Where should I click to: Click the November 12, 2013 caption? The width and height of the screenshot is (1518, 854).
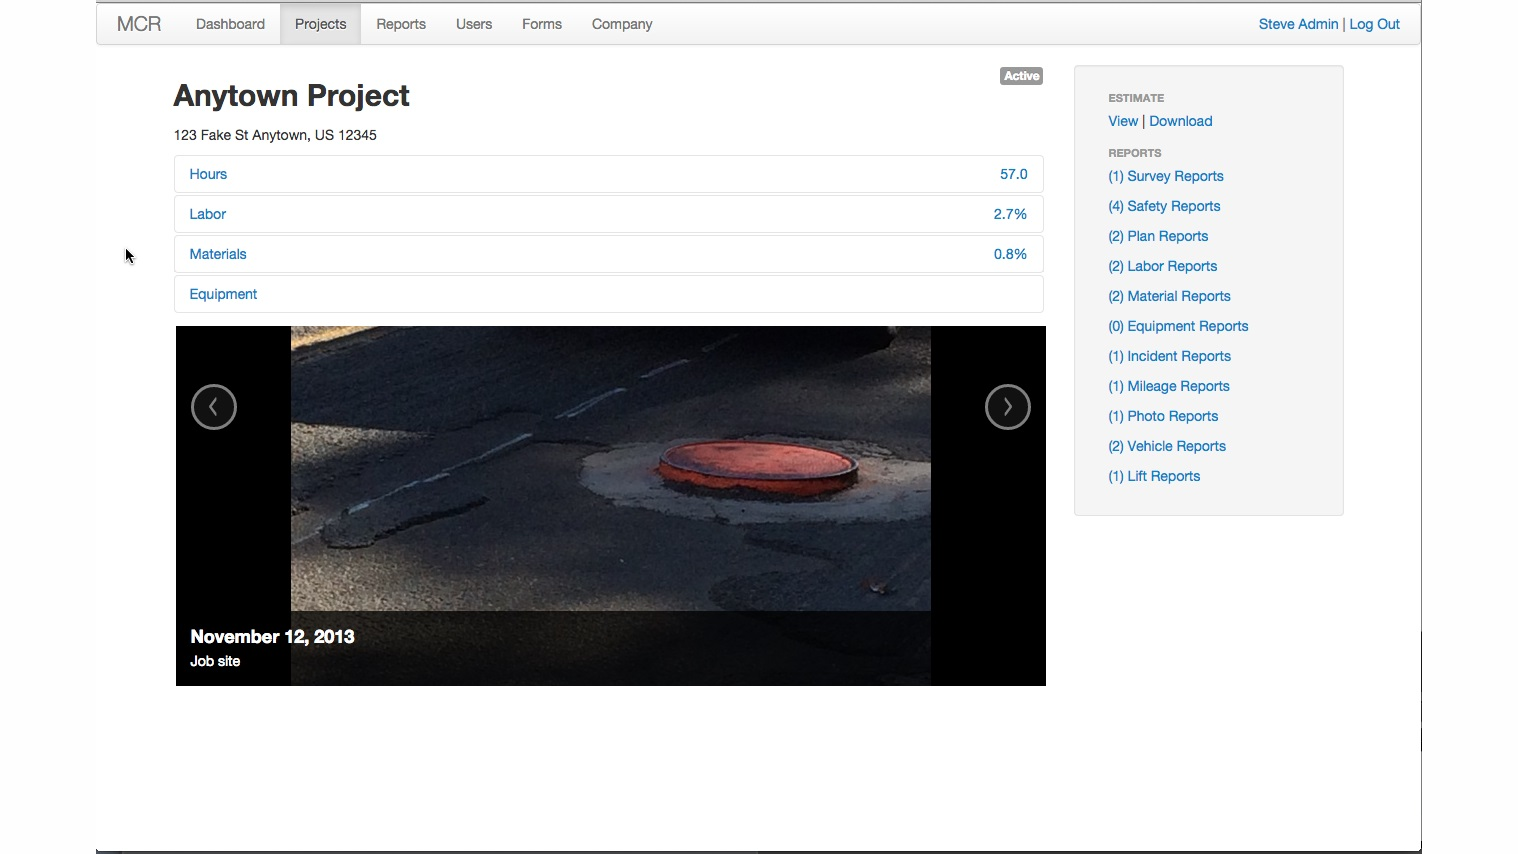272,637
